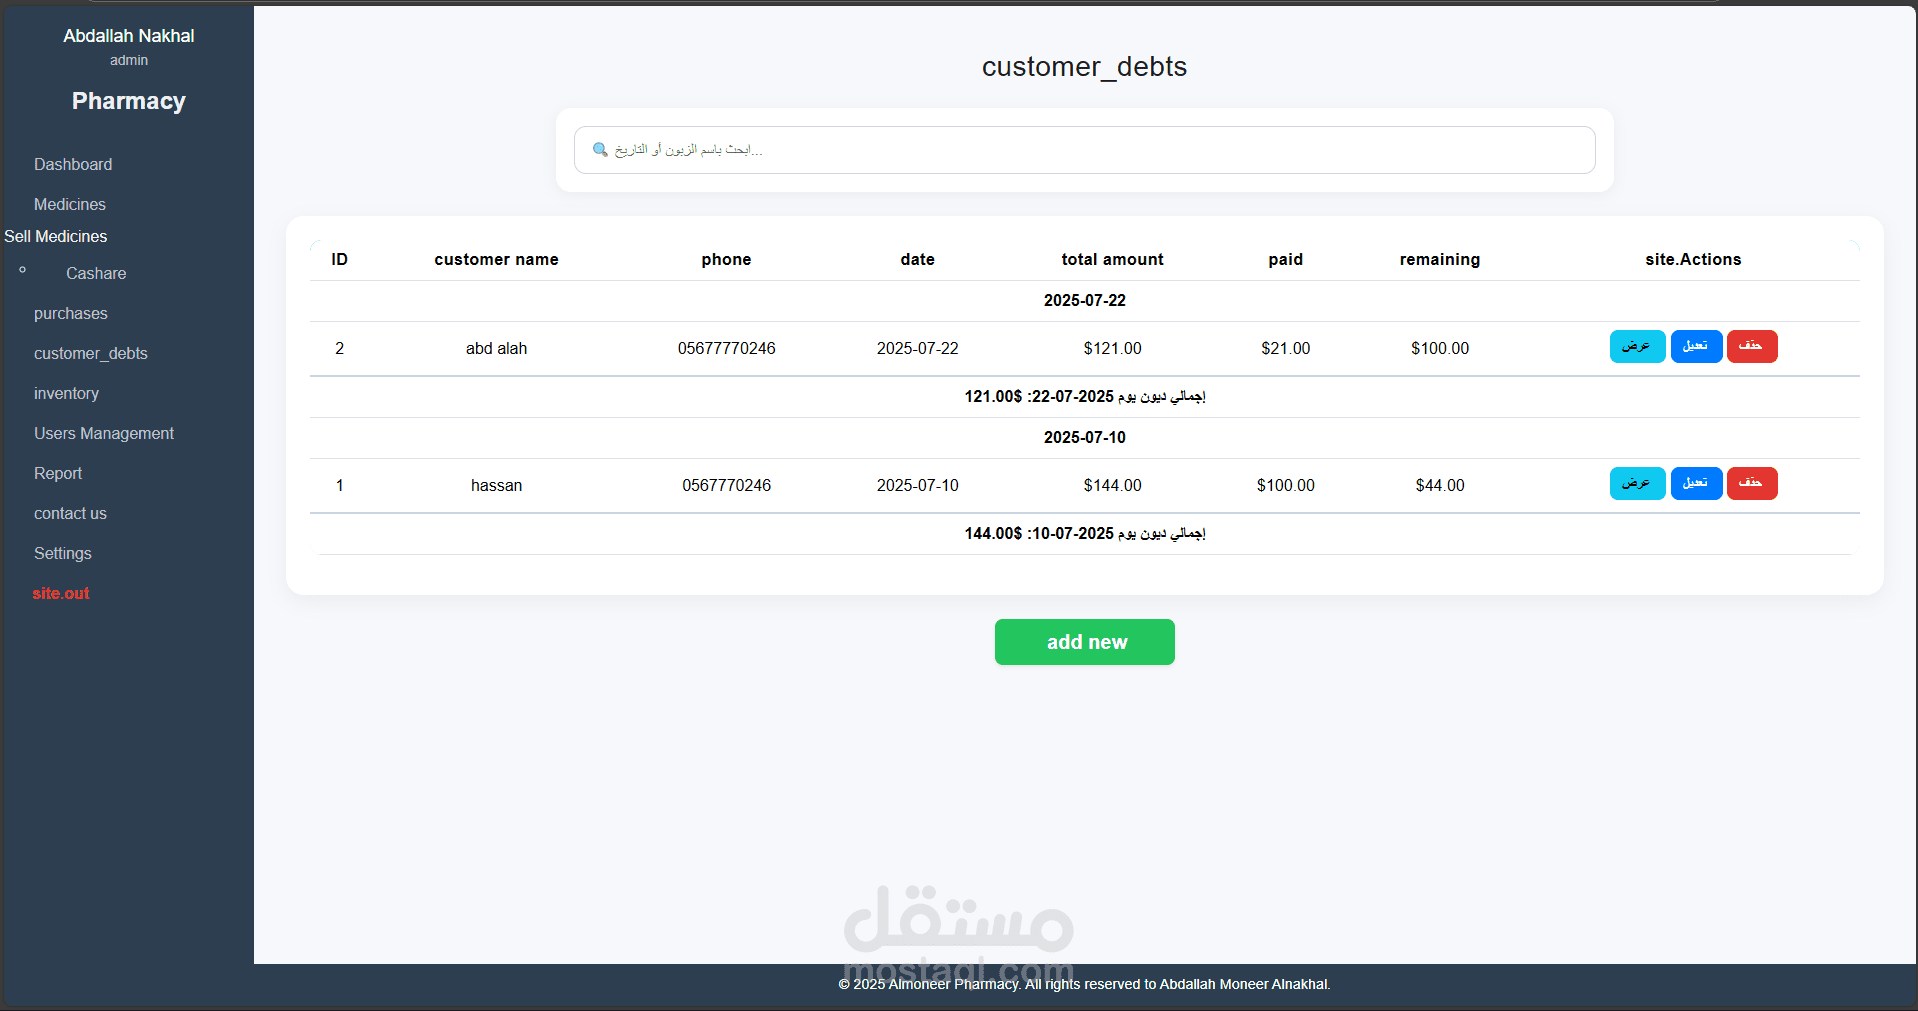Click the Abdallah Nakhal user name
The height and width of the screenshot is (1011, 1918).
(129, 36)
